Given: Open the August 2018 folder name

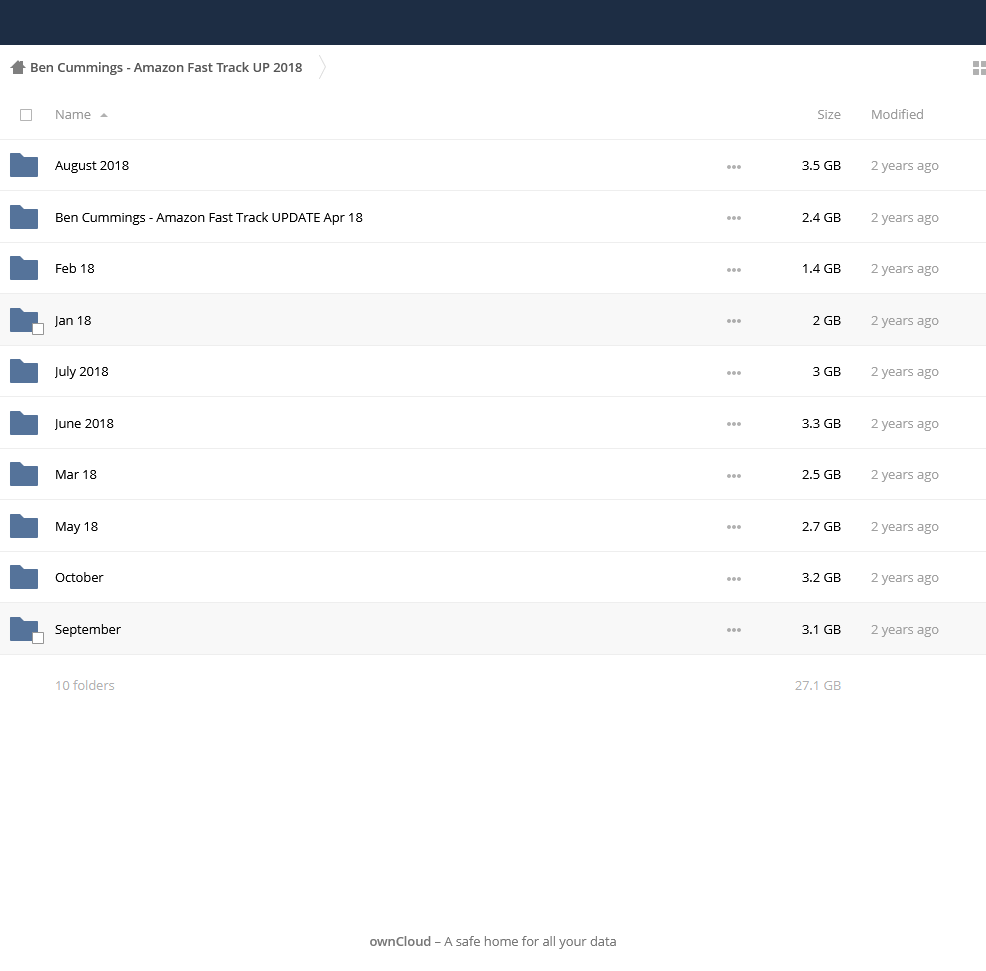Looking at the screenshot, I should click(92, 165).
